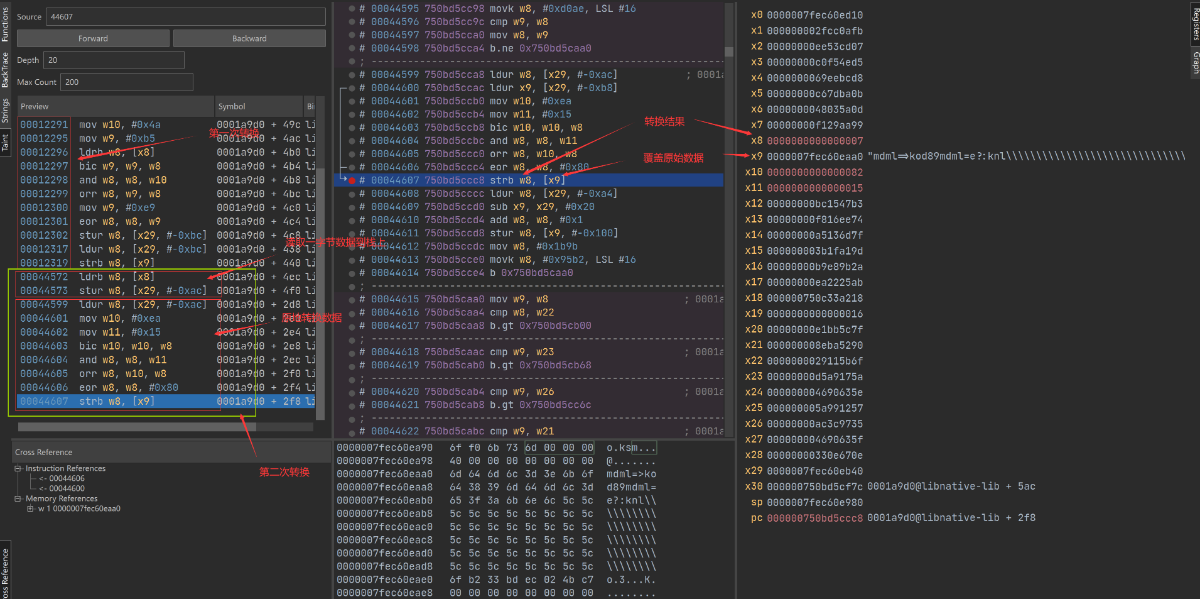Select taint row 00044573 'stur w8, [x29, #-0xac]'

166,290
